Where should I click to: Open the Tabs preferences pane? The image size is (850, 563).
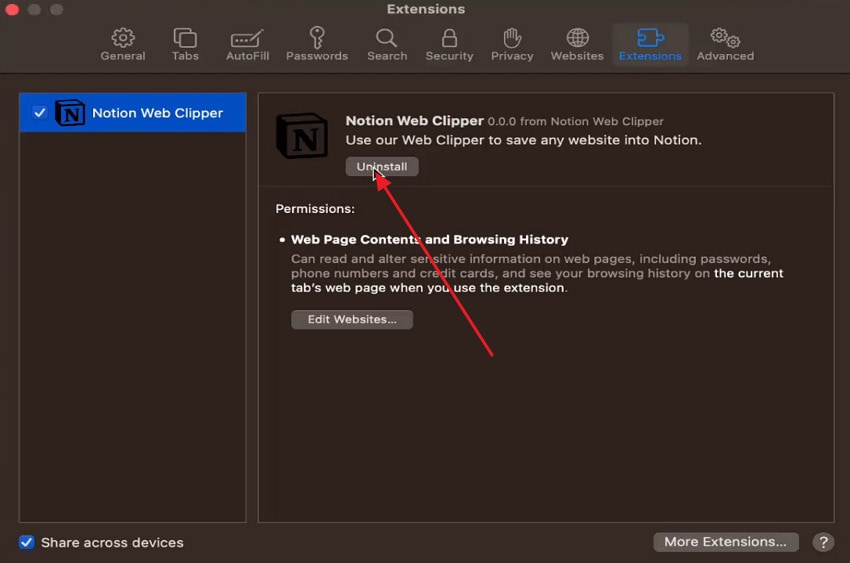pos(185,44)
